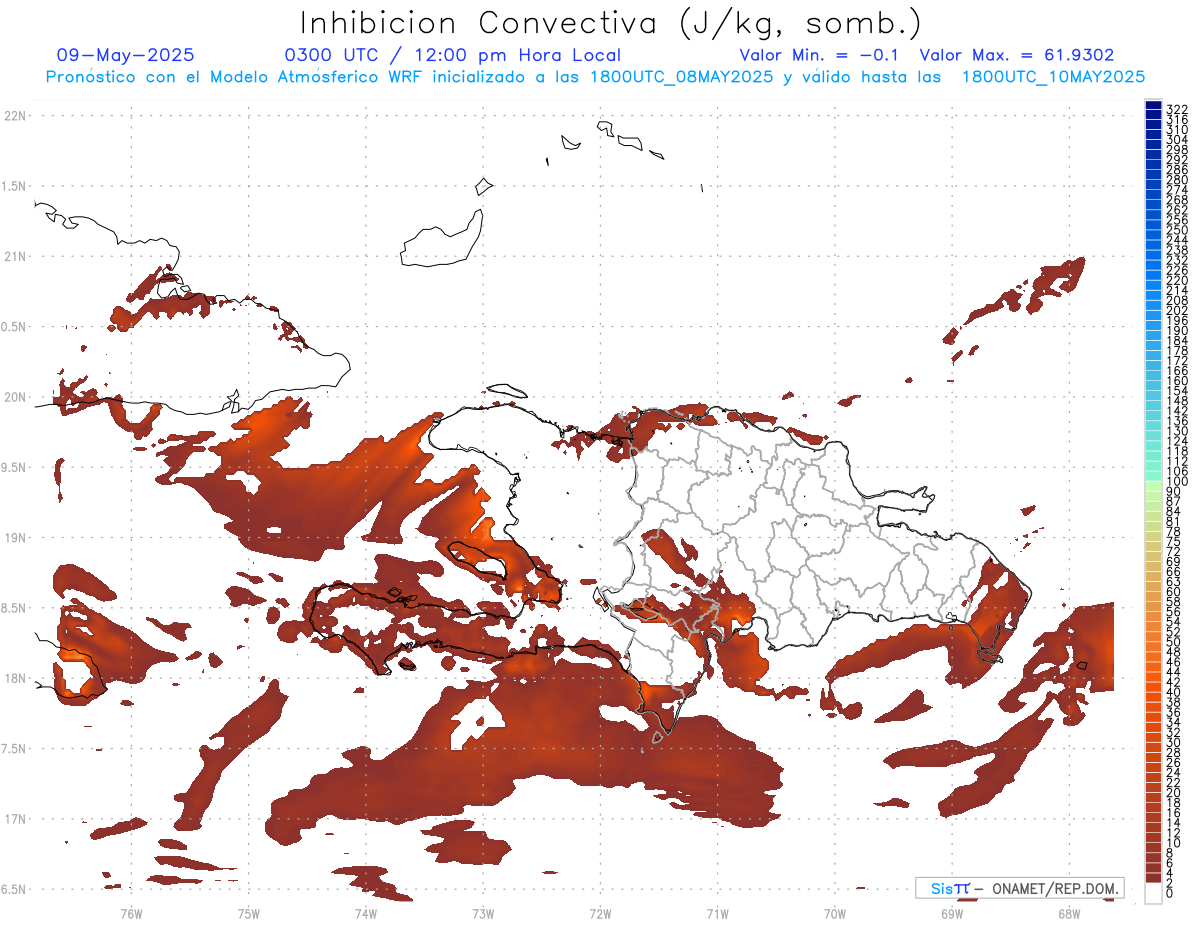Click the '202' color bar label
The image size is (1200, 927).
pyautogui.click(x=1177, y=310)
